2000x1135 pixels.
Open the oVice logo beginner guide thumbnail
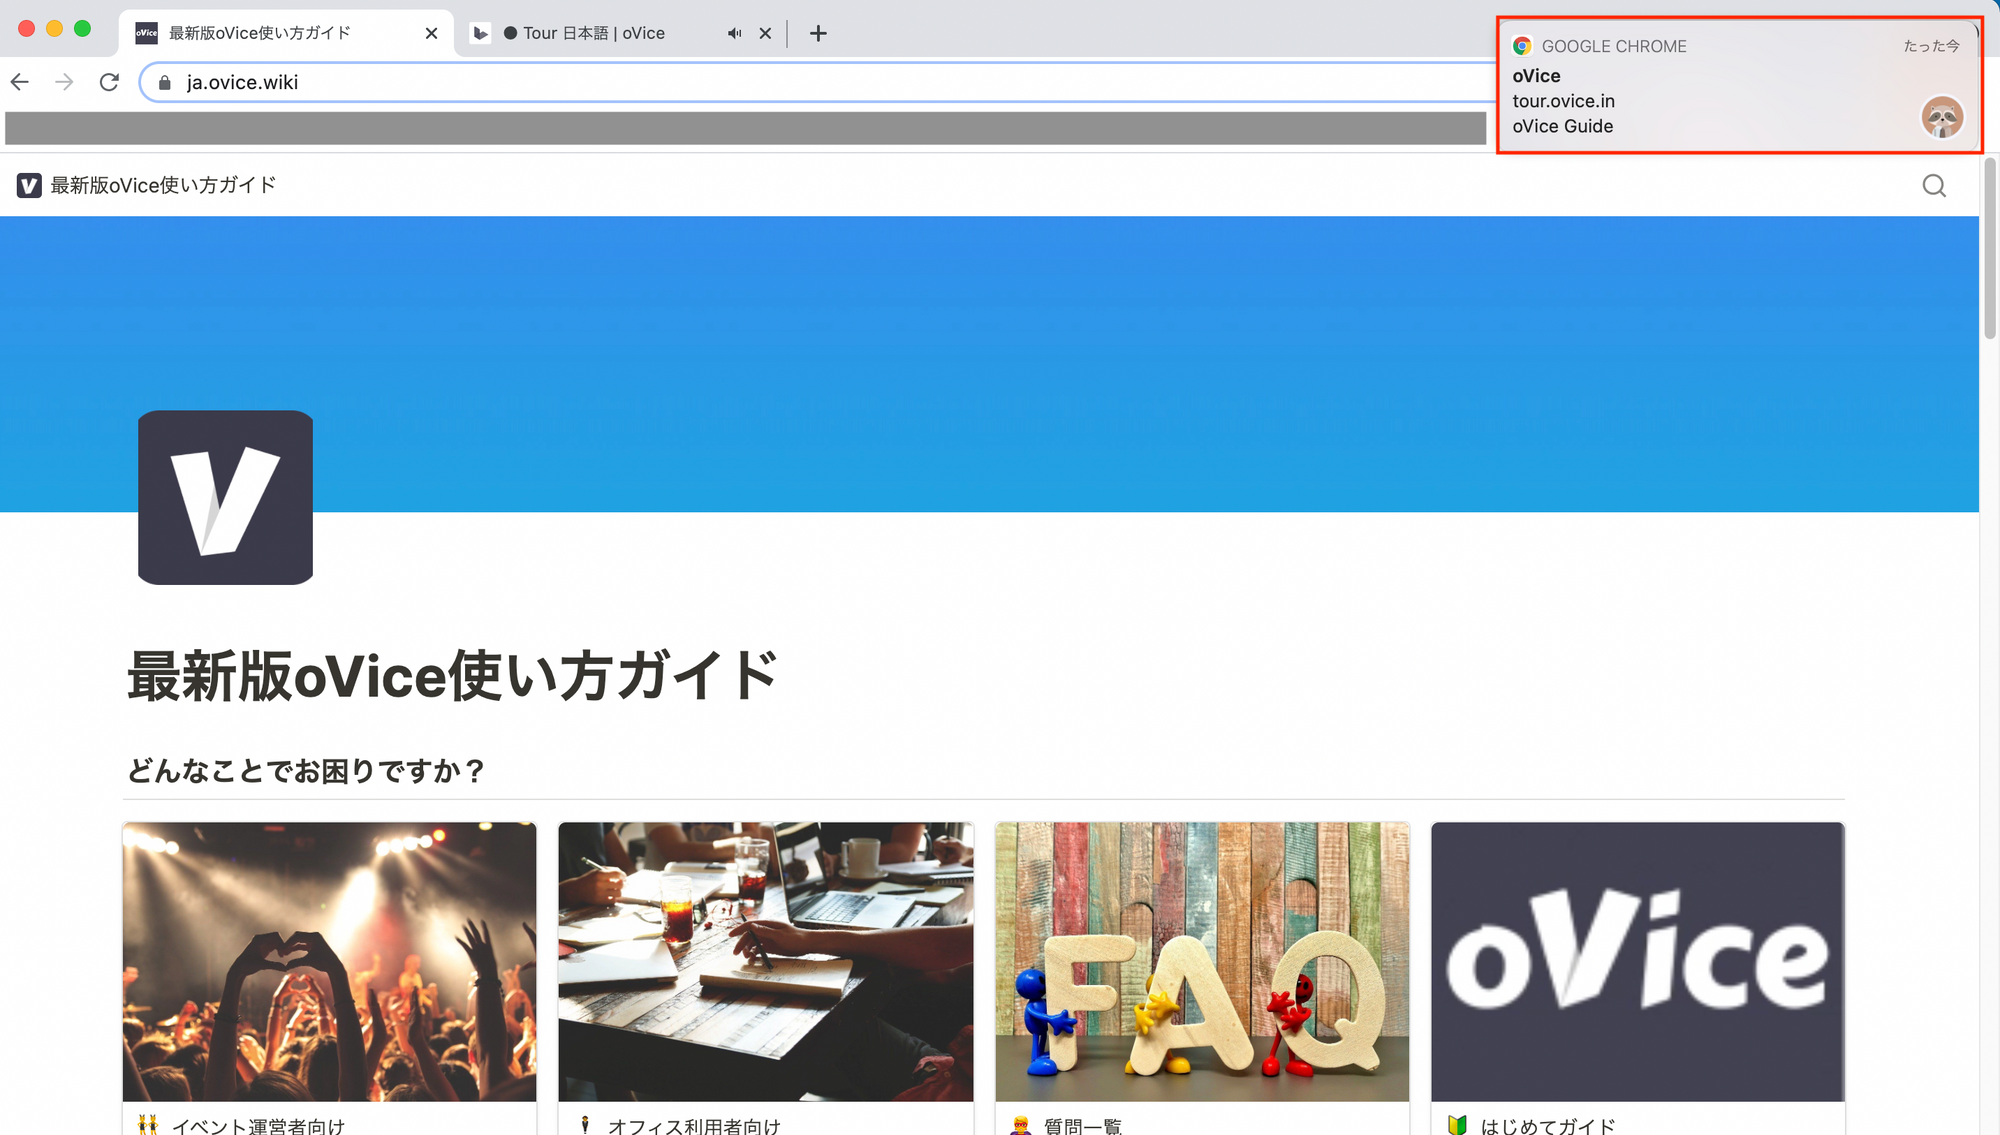coord(1638,961)
